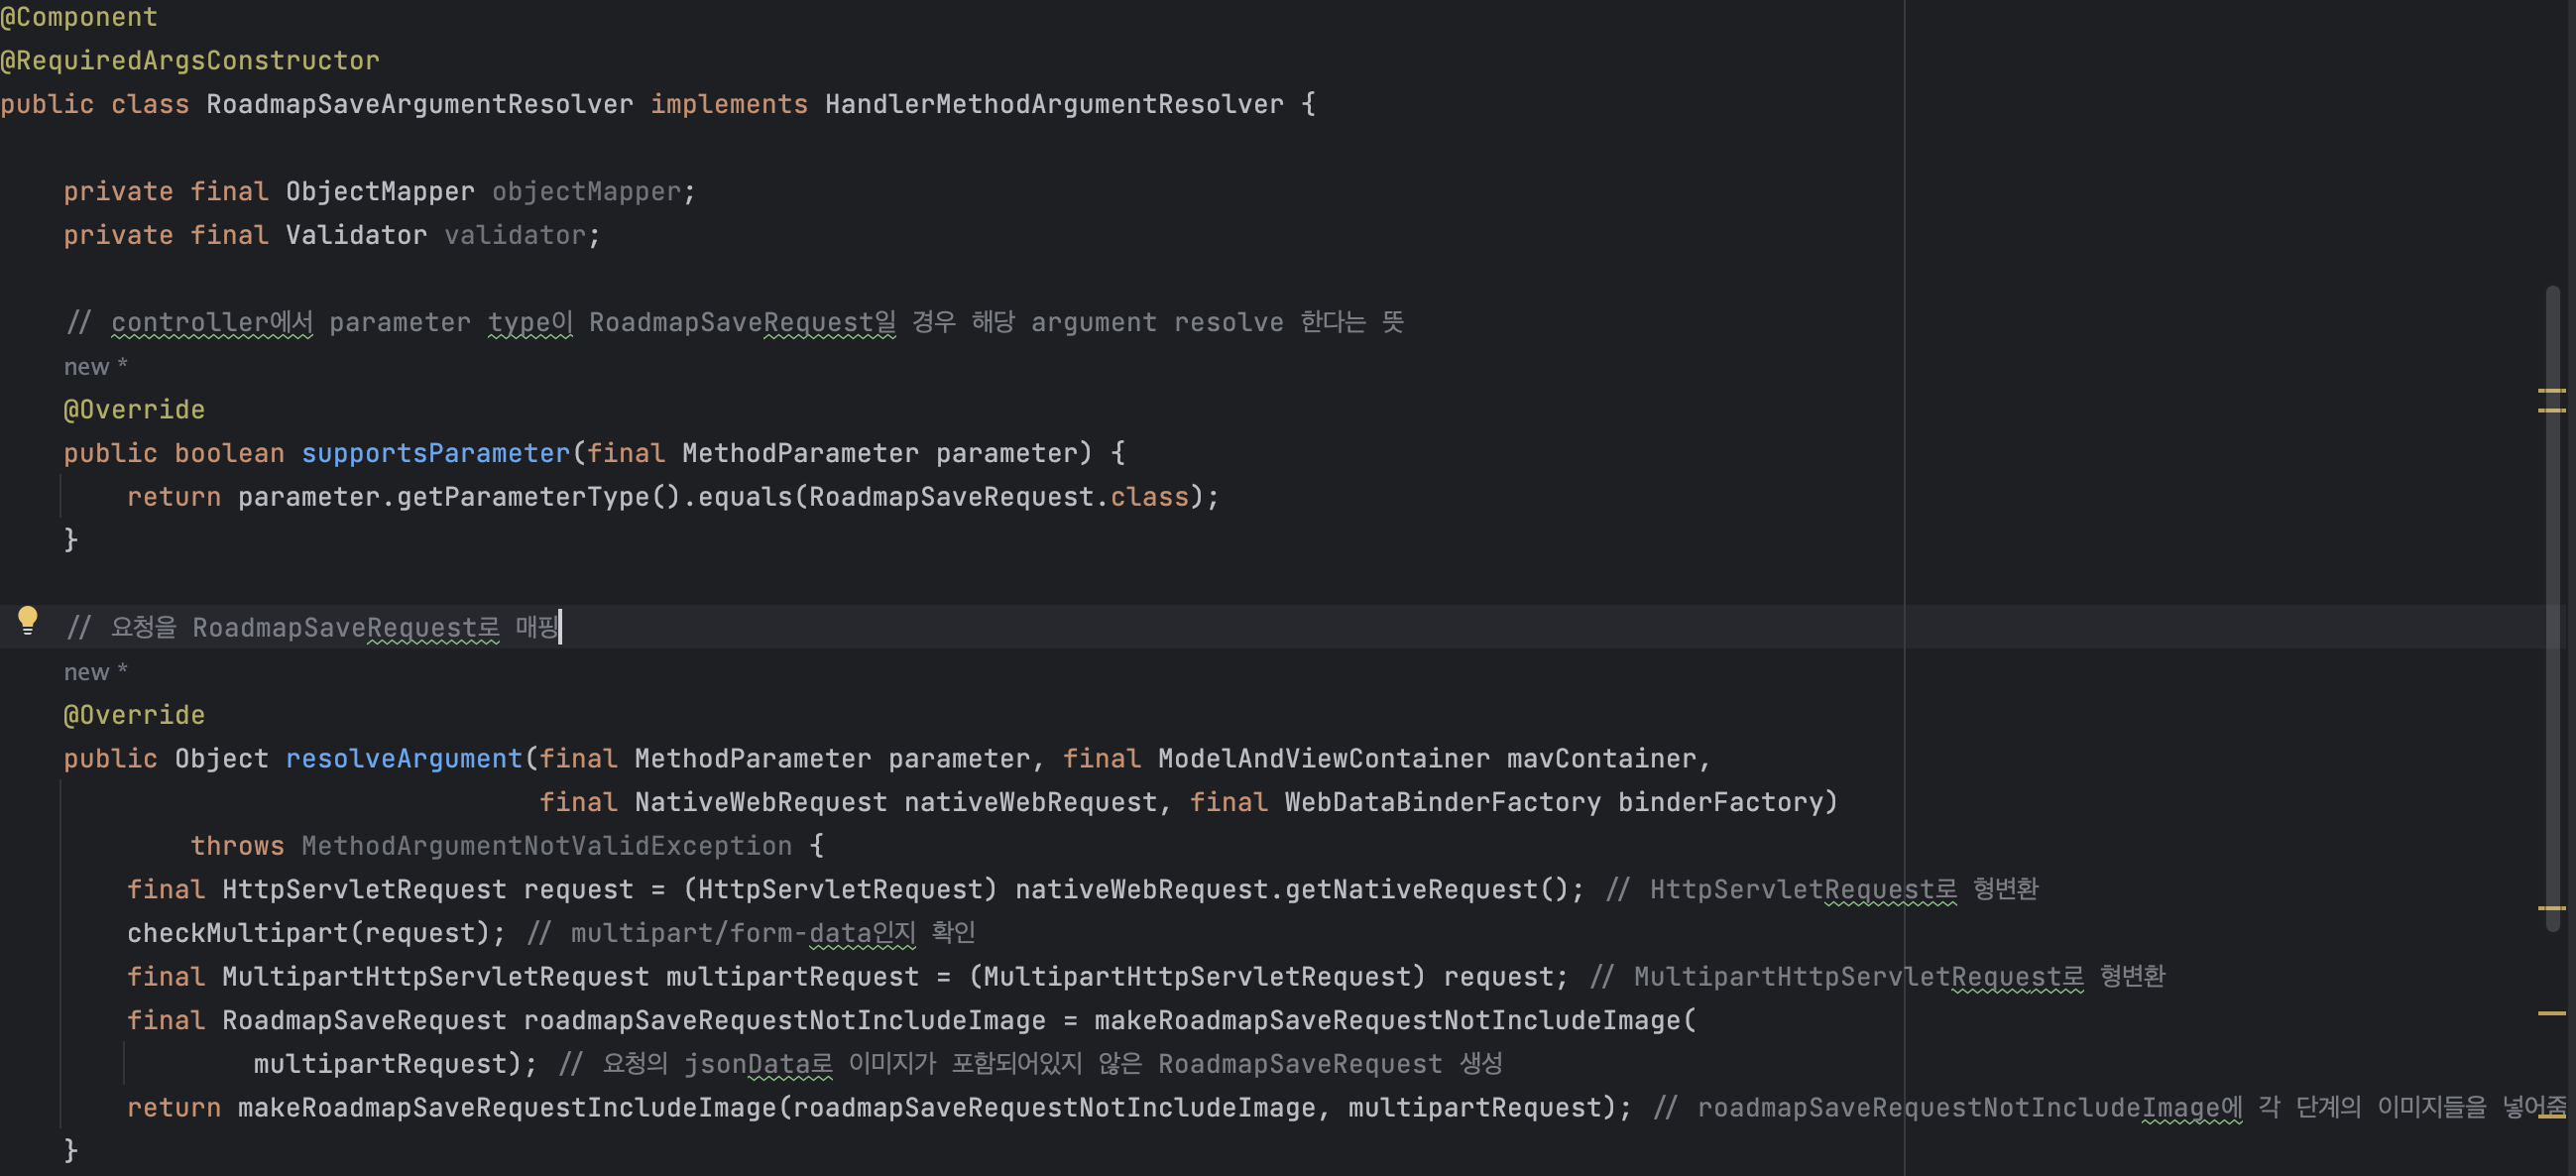
Task: Click the first @Override annotation
Action: (x=134, y=410)
